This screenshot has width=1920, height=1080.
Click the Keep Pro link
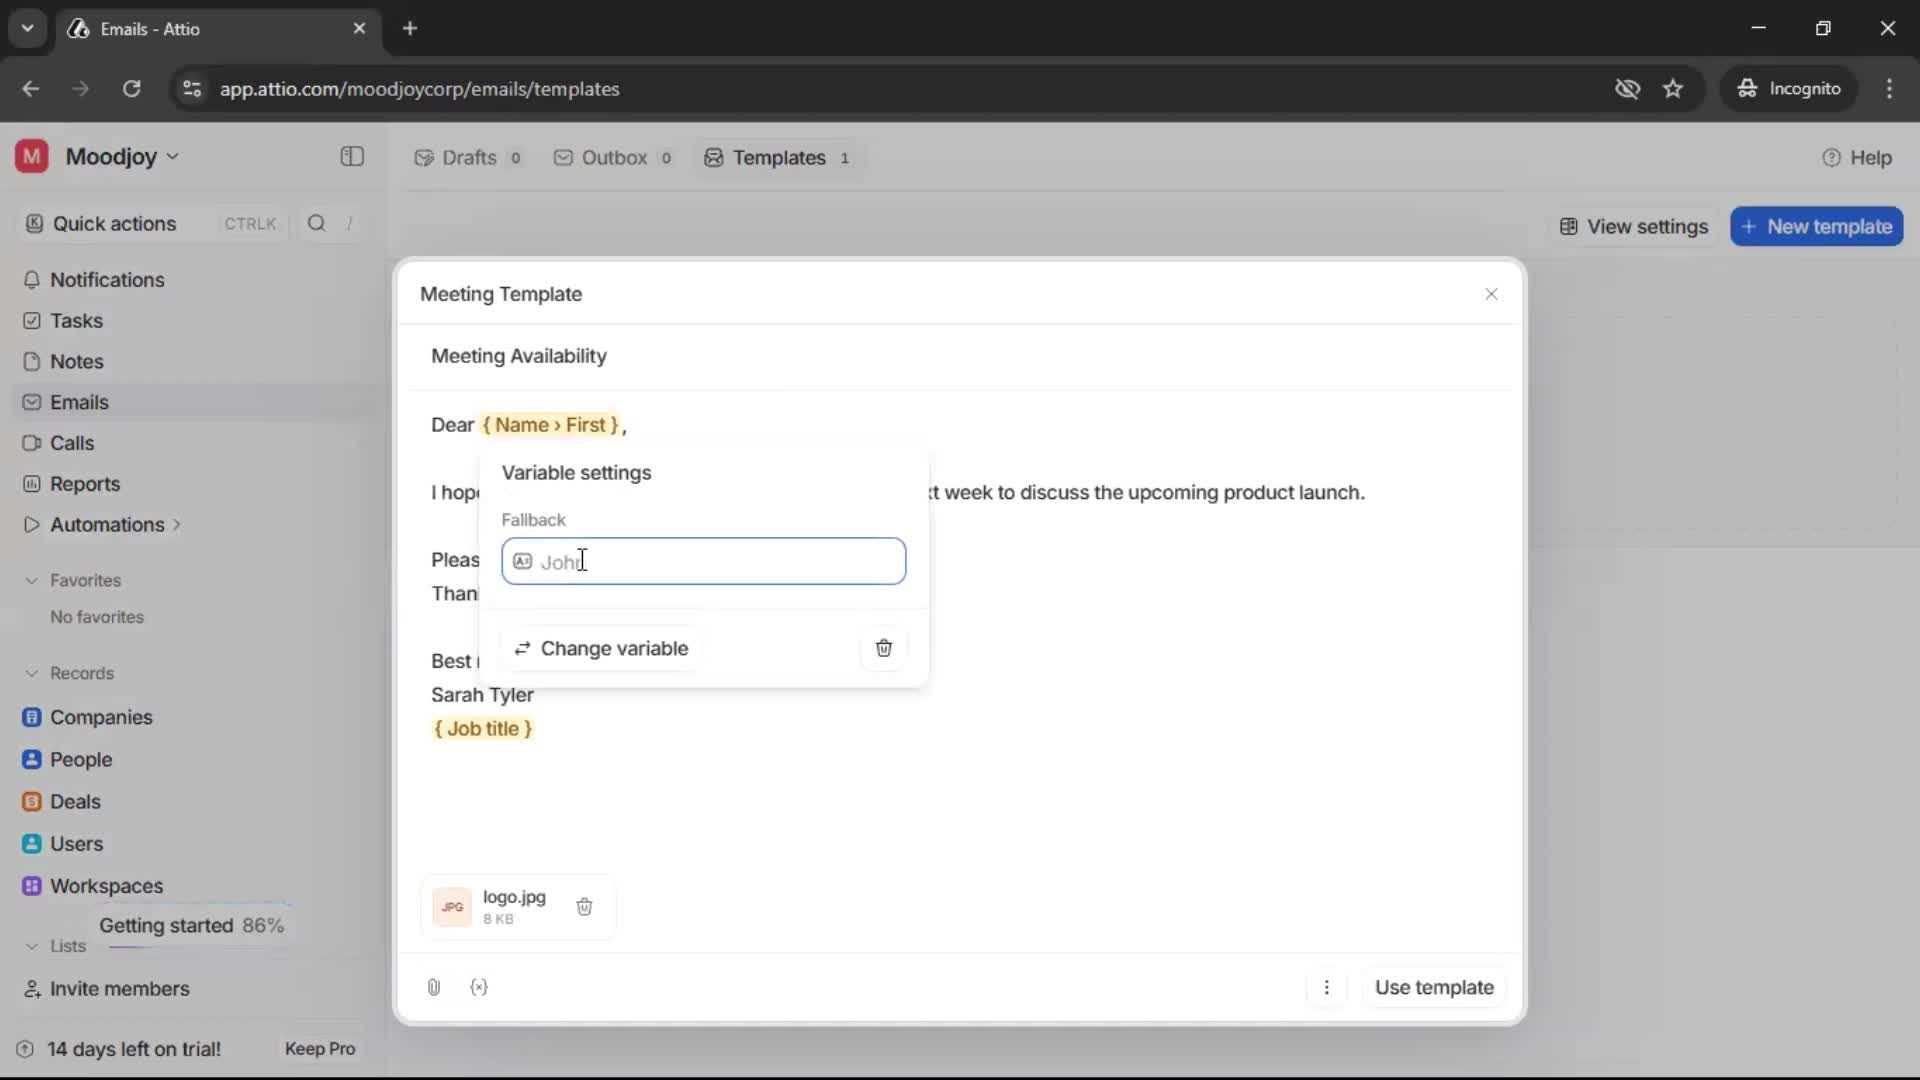pyautogui.click(x=319, y=1049)
